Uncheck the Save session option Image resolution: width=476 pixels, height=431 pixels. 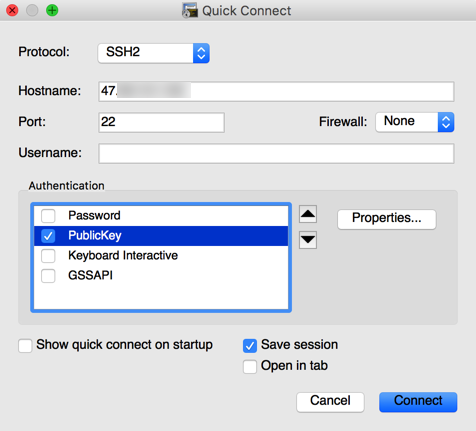point(250,346)
